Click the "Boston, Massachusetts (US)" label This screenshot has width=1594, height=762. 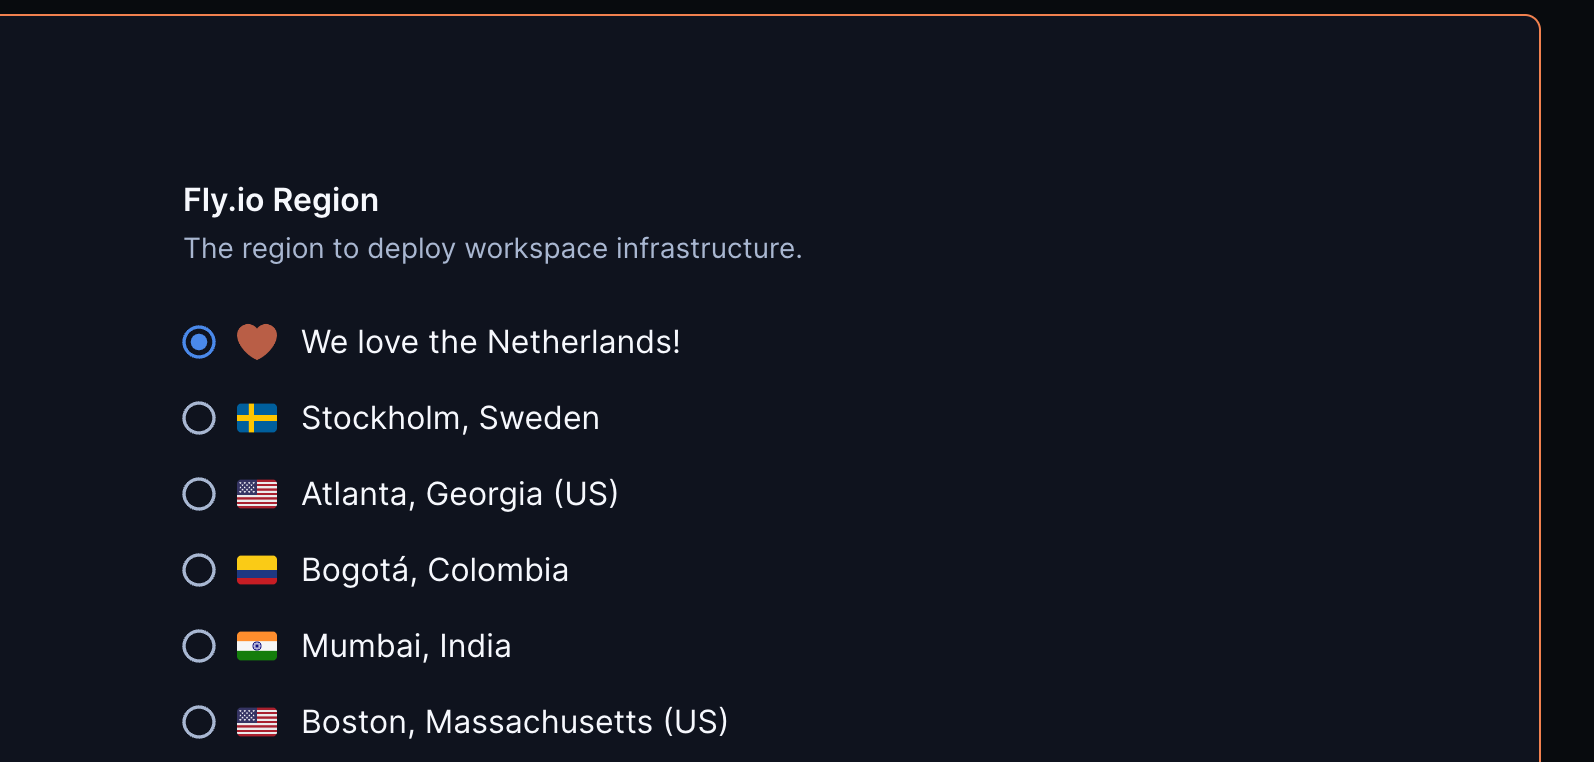tap(515, 722)
